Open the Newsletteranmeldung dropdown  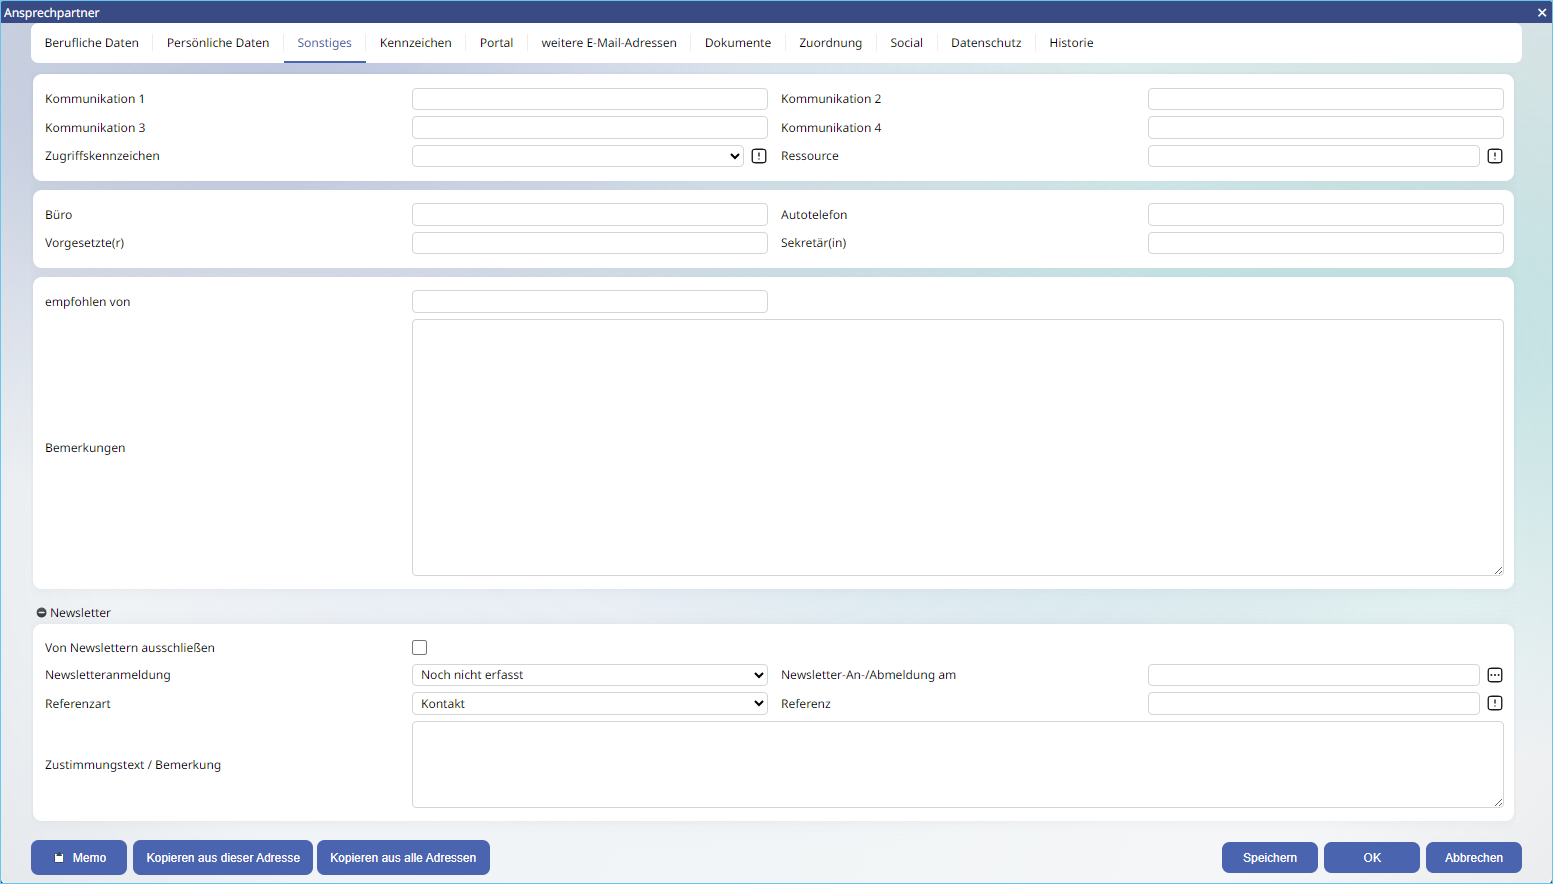pos(590,675)
